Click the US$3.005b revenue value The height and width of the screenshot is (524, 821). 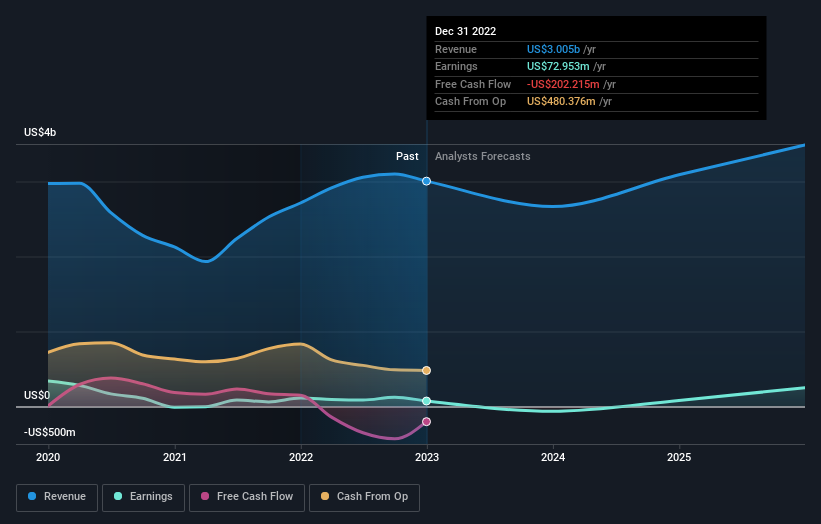tap(553, 49)
